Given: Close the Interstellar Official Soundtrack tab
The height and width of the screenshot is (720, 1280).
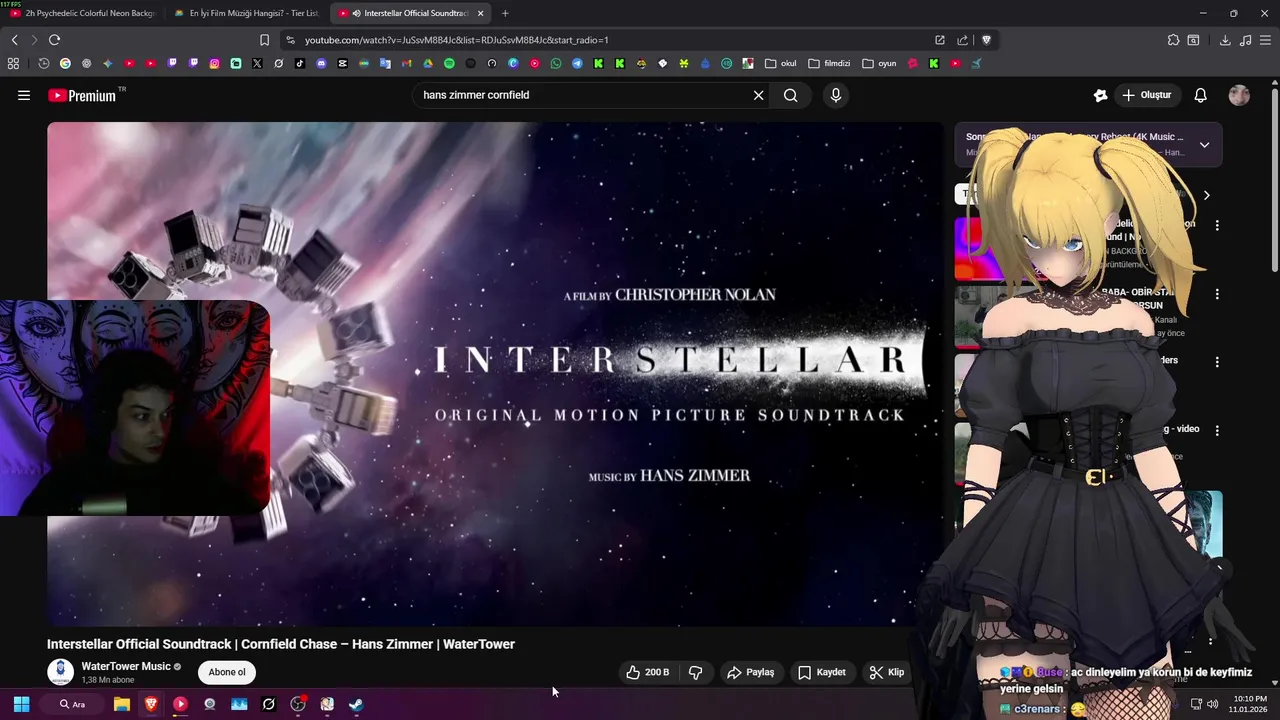Looking at the screenshot, I should click(x=481, y=13).
